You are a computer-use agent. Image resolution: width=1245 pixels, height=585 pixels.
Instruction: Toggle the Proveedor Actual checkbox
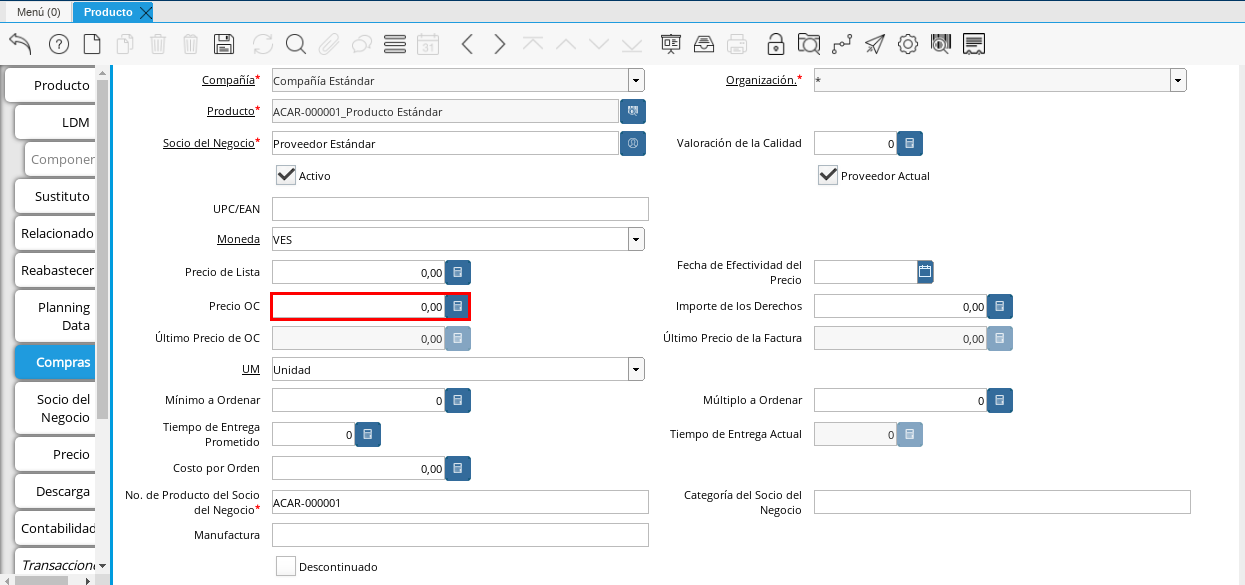coord(828,175)
